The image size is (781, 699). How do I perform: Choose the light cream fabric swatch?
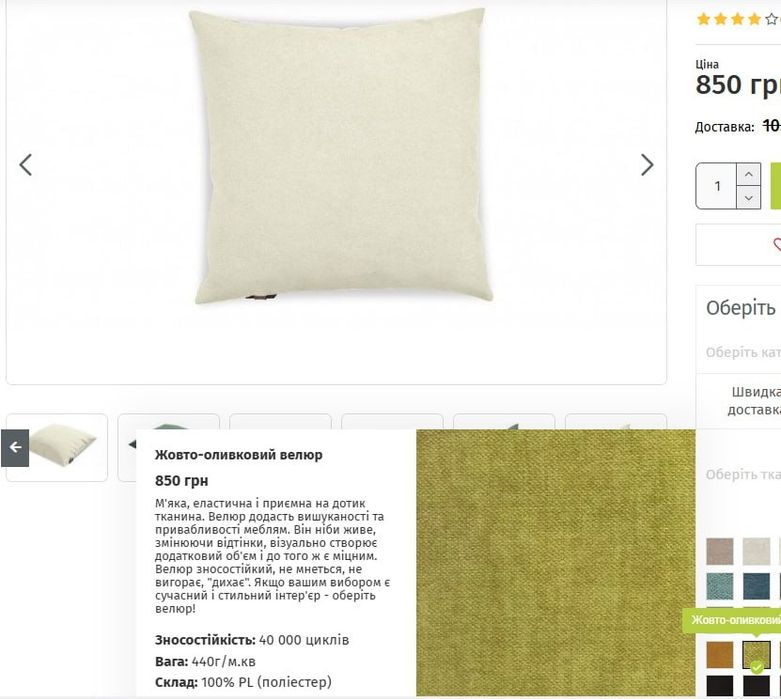[756, 551]
